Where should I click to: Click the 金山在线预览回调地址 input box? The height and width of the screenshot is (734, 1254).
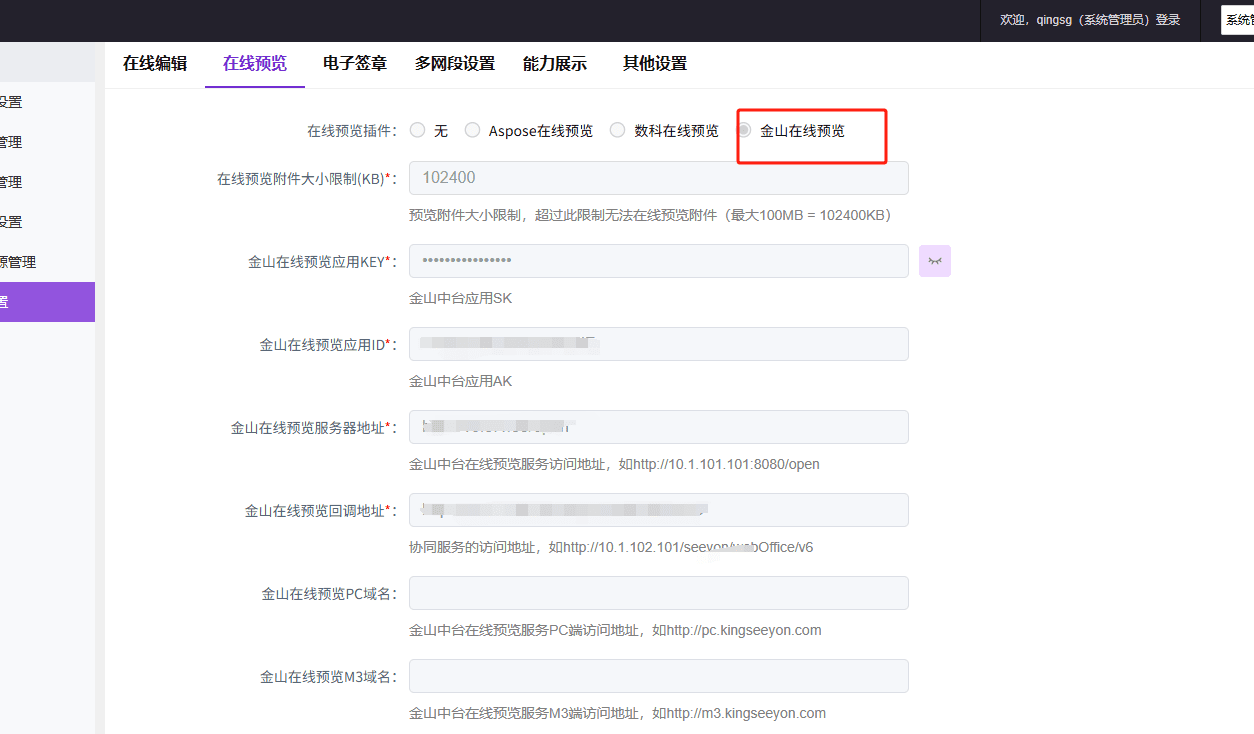coord(659,510)
